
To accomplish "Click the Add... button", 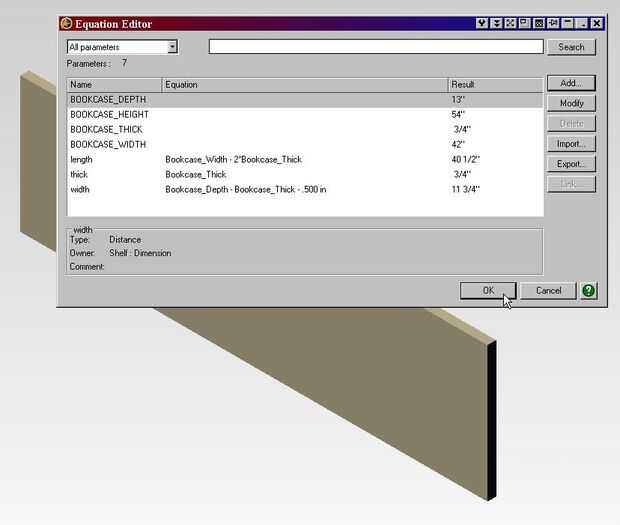I will [x=571, y=83].
